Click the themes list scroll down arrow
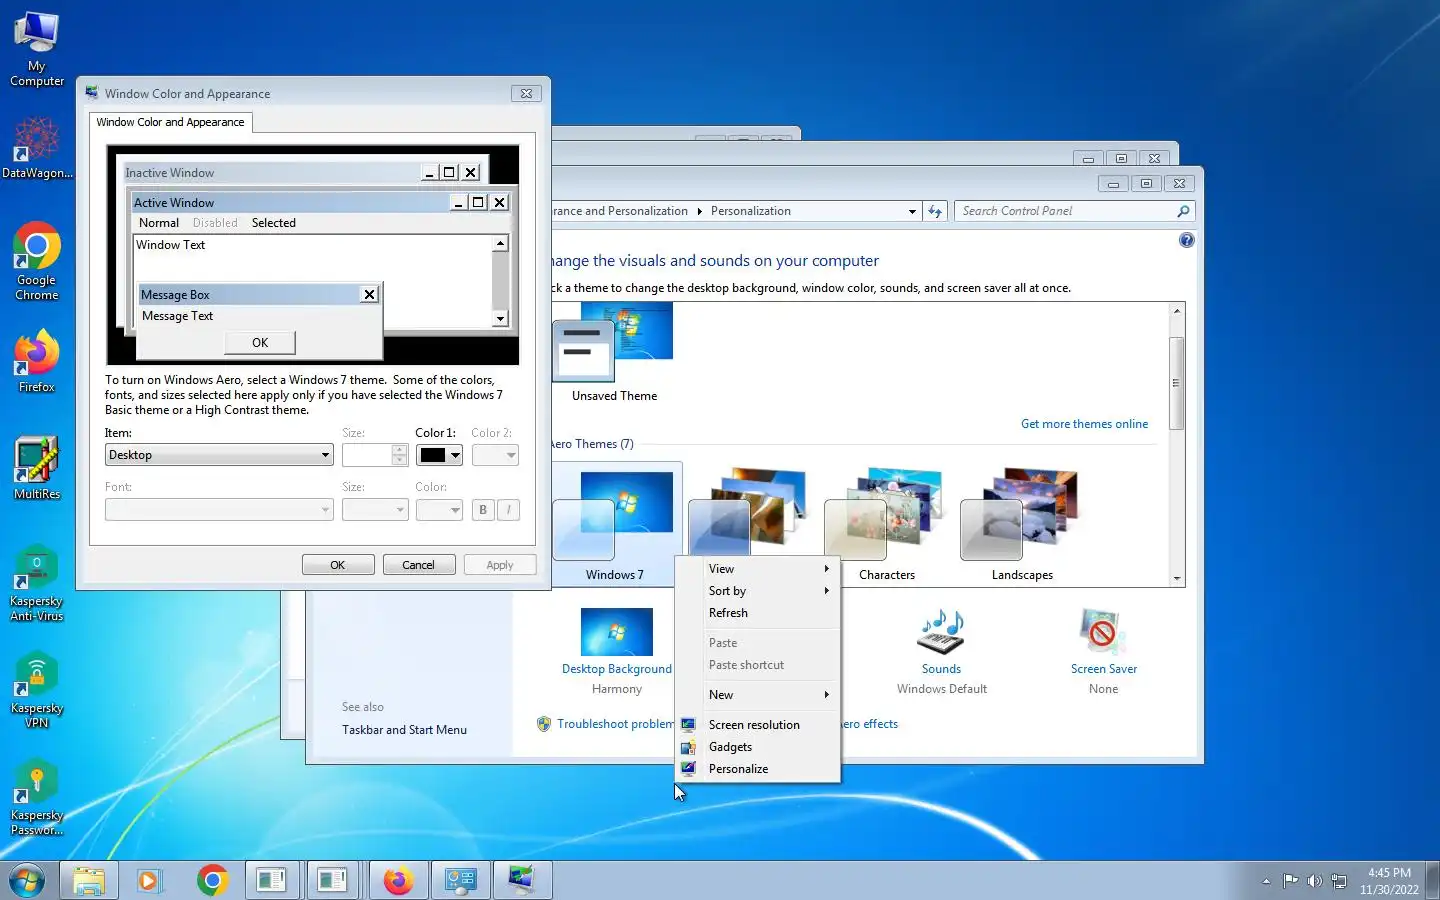The image size is (1440, 900). 1177,578
